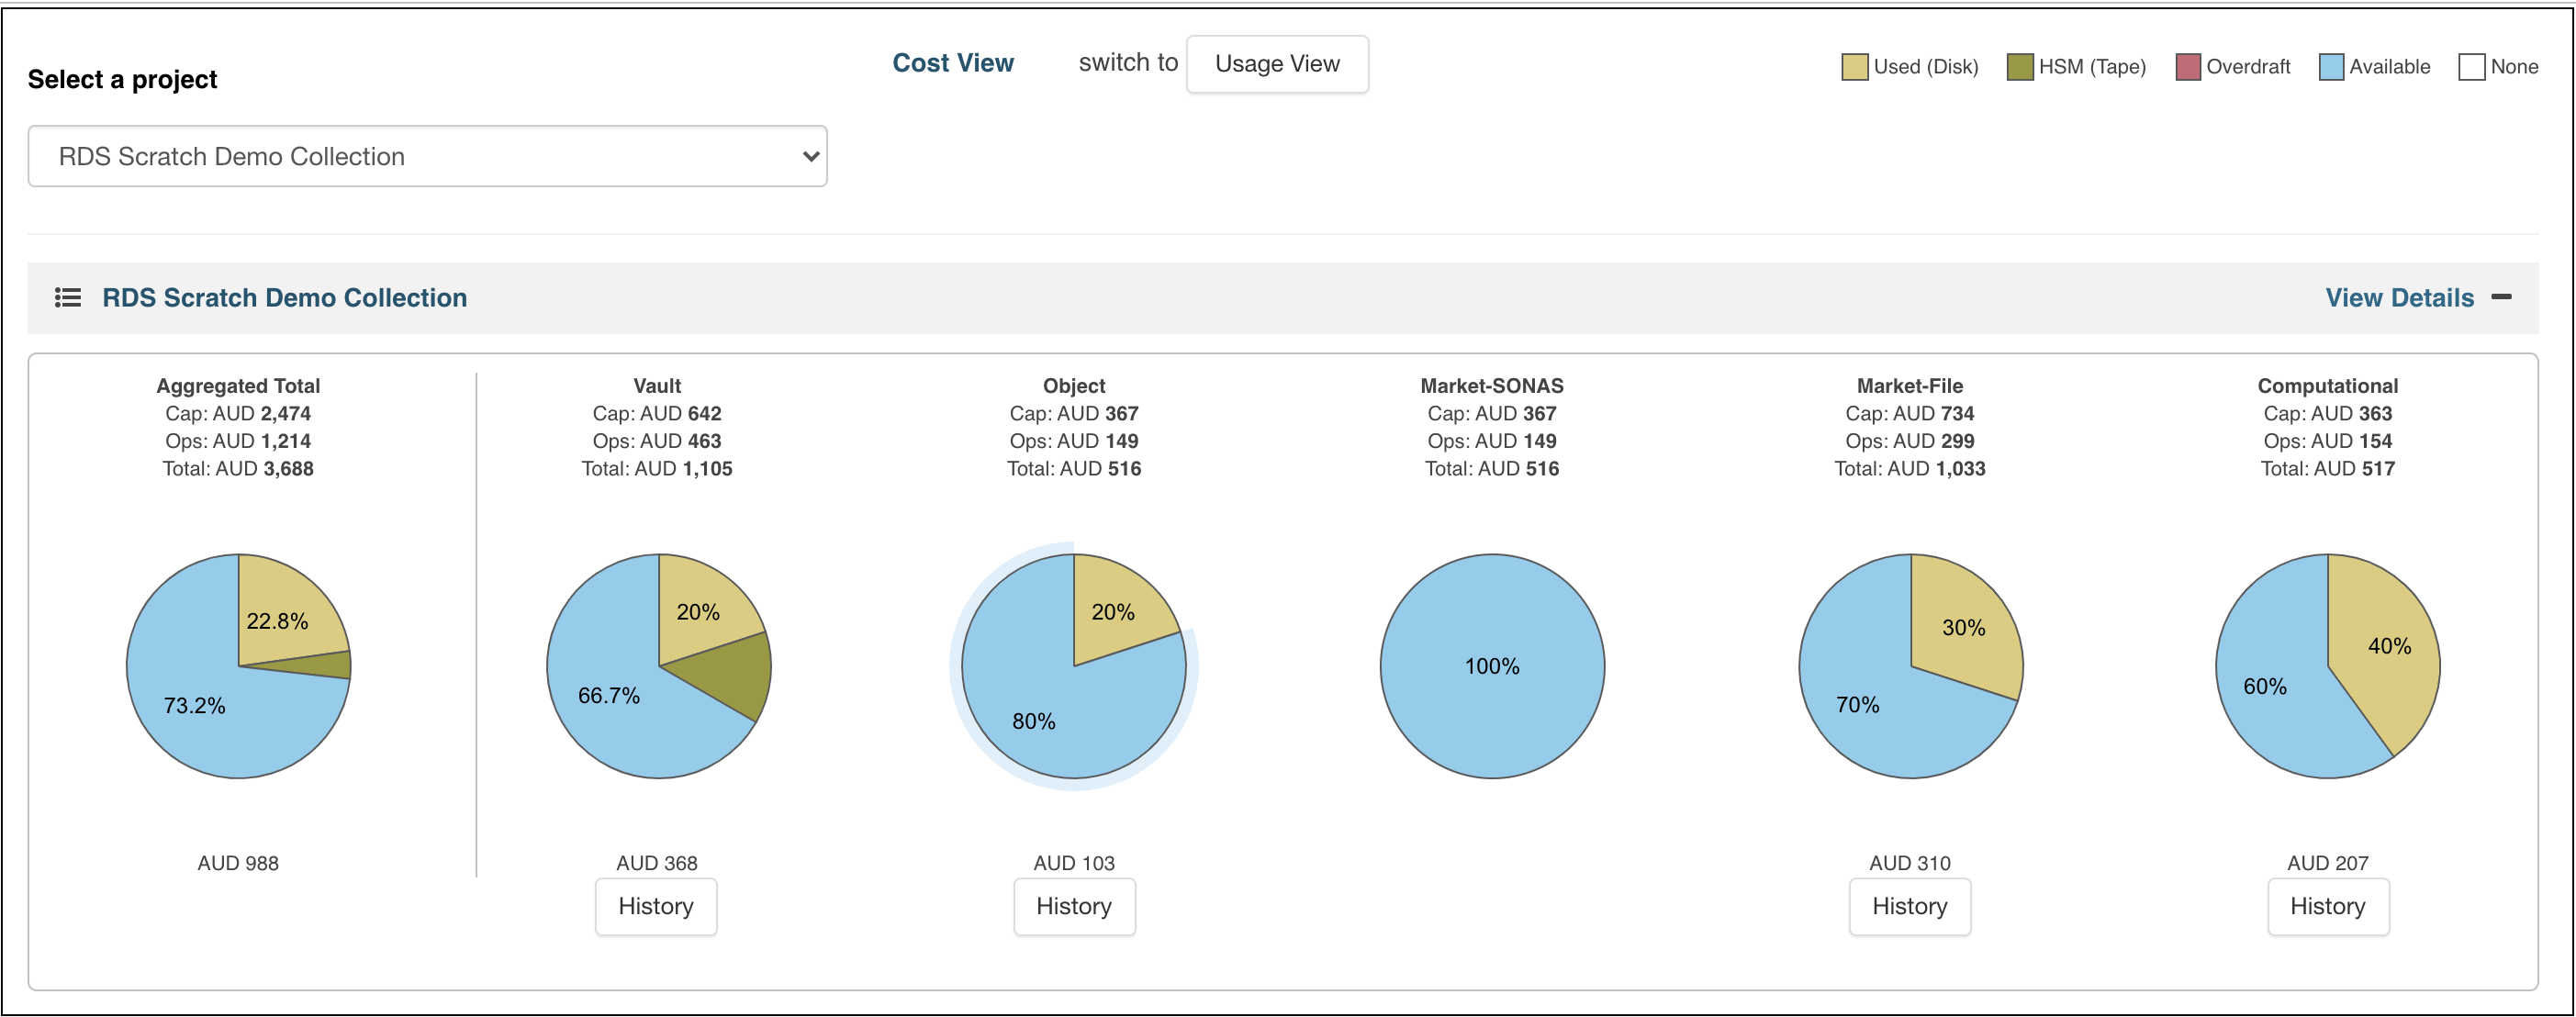Screen dimensions: 2576x1017
Task: Collapse the collection panel with minus icon
Action: tap(2501, 297)
